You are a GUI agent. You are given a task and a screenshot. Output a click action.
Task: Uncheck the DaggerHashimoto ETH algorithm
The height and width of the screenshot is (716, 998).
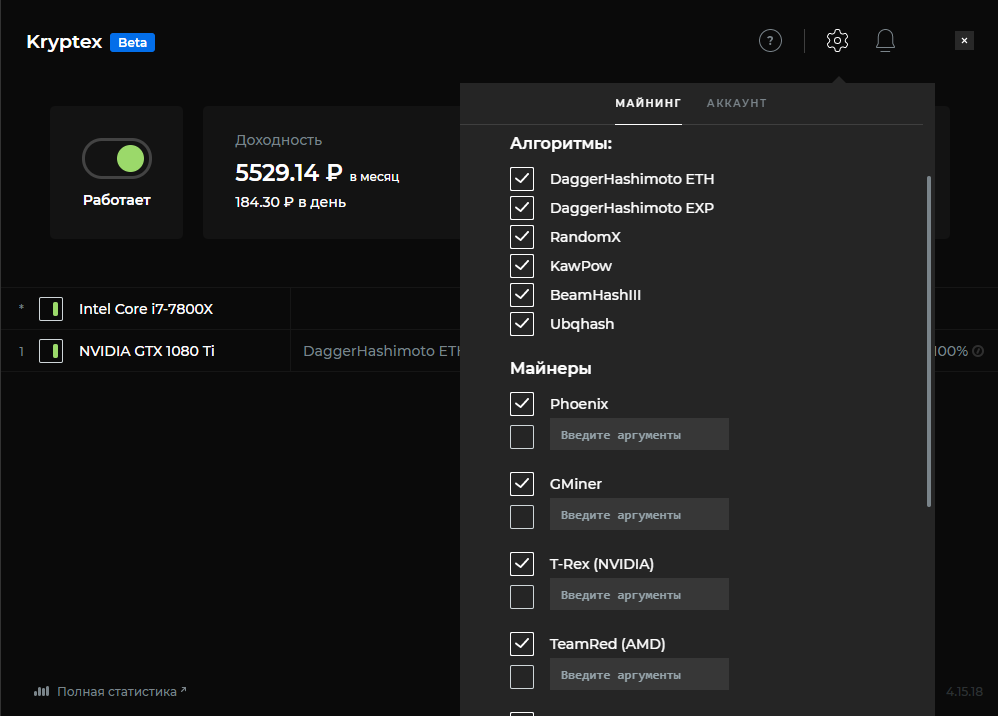(522, 179)
